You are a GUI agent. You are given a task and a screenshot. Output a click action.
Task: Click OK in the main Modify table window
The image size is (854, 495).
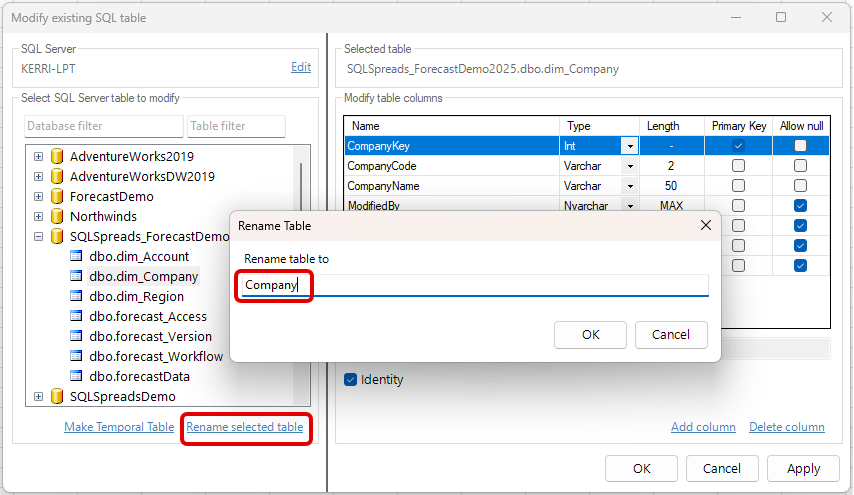[642, 468]
